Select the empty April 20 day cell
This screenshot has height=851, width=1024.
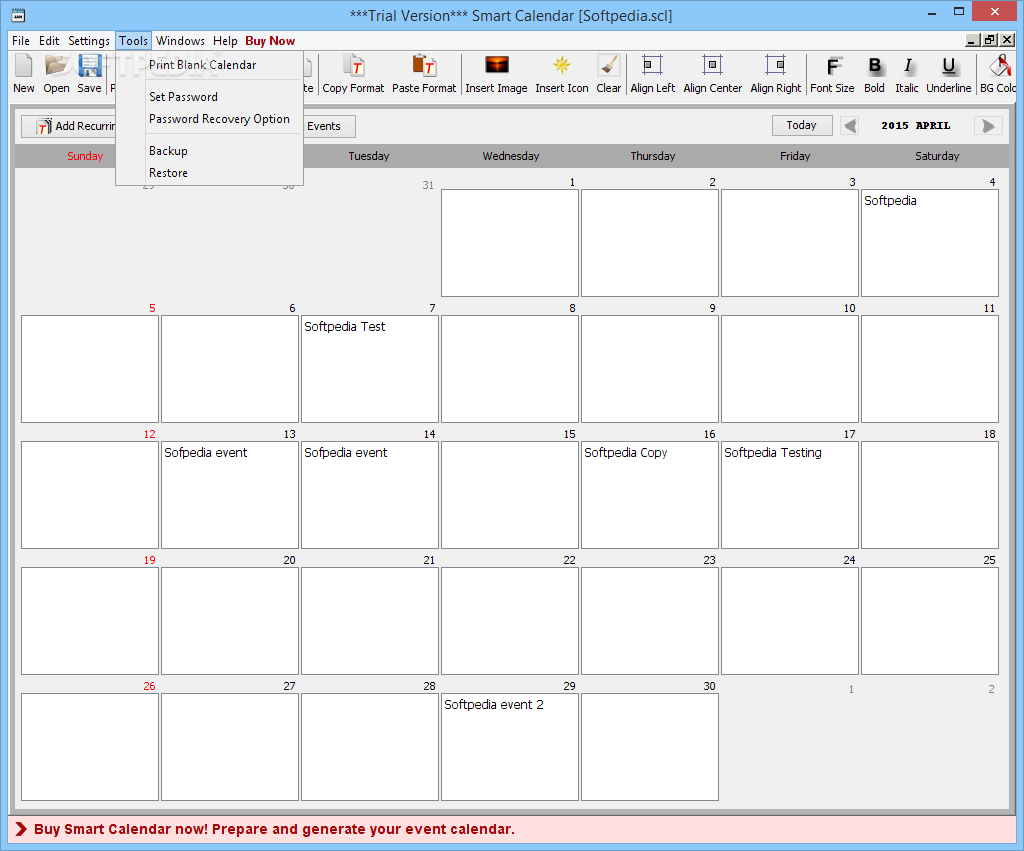point(230,621)
